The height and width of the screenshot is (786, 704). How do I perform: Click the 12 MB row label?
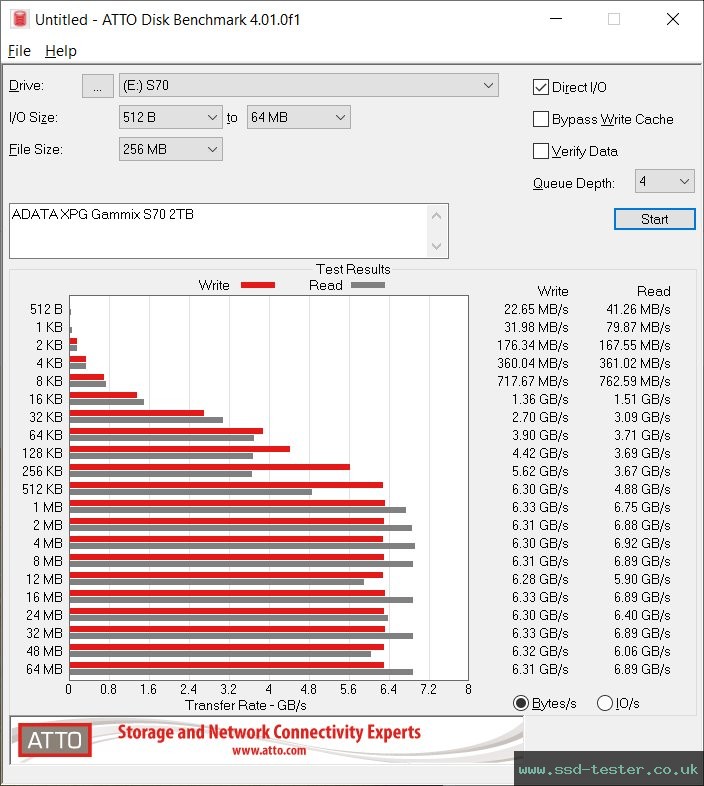(44, 579)
